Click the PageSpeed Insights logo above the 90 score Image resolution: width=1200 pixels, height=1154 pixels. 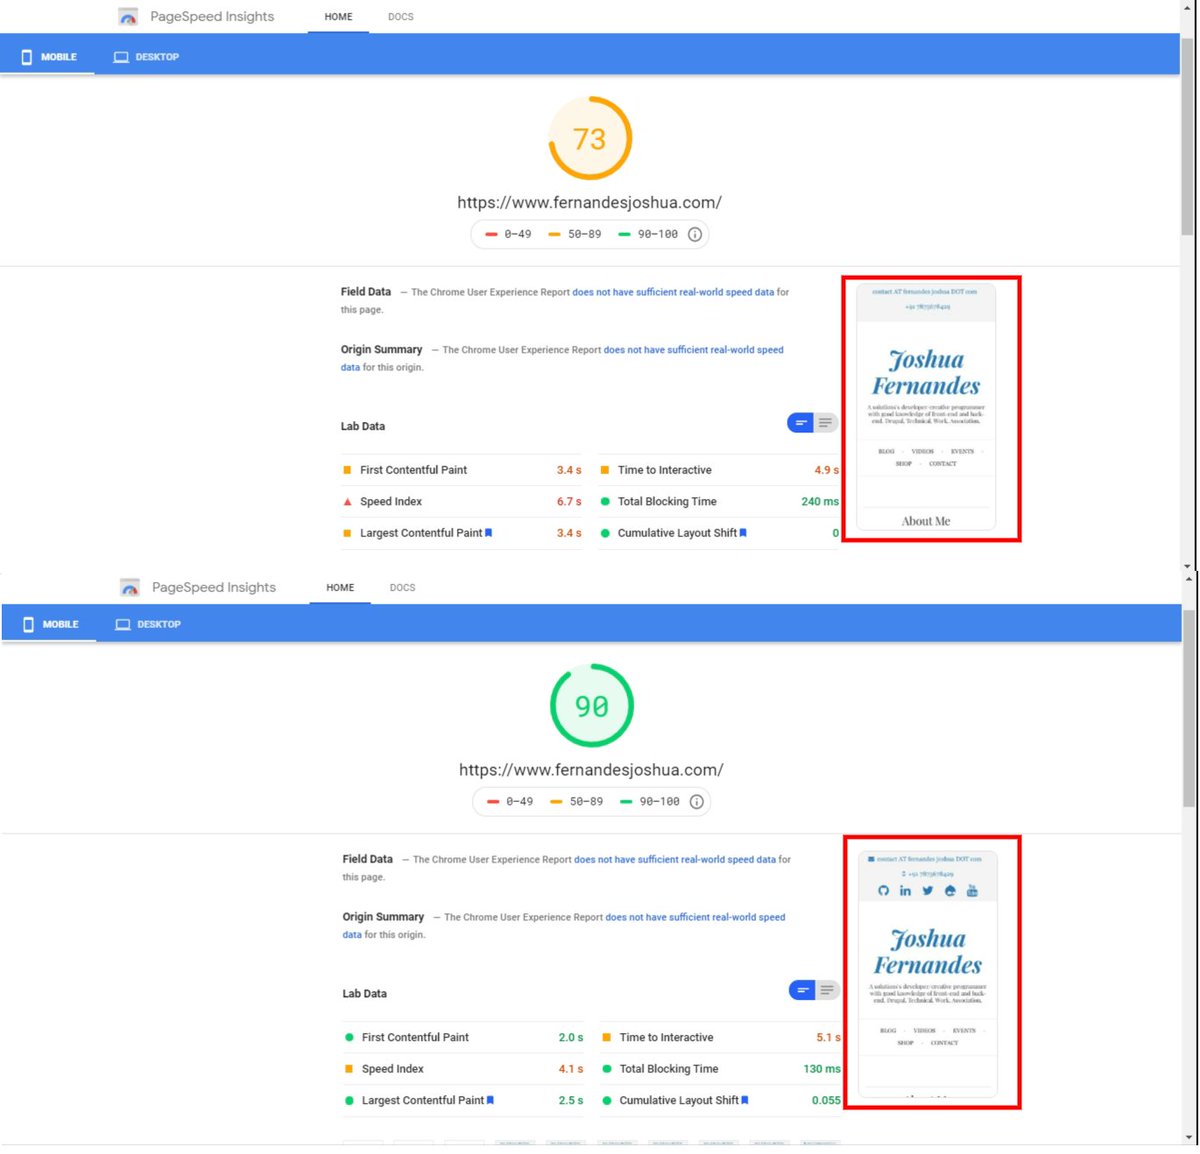pos(130,588)
